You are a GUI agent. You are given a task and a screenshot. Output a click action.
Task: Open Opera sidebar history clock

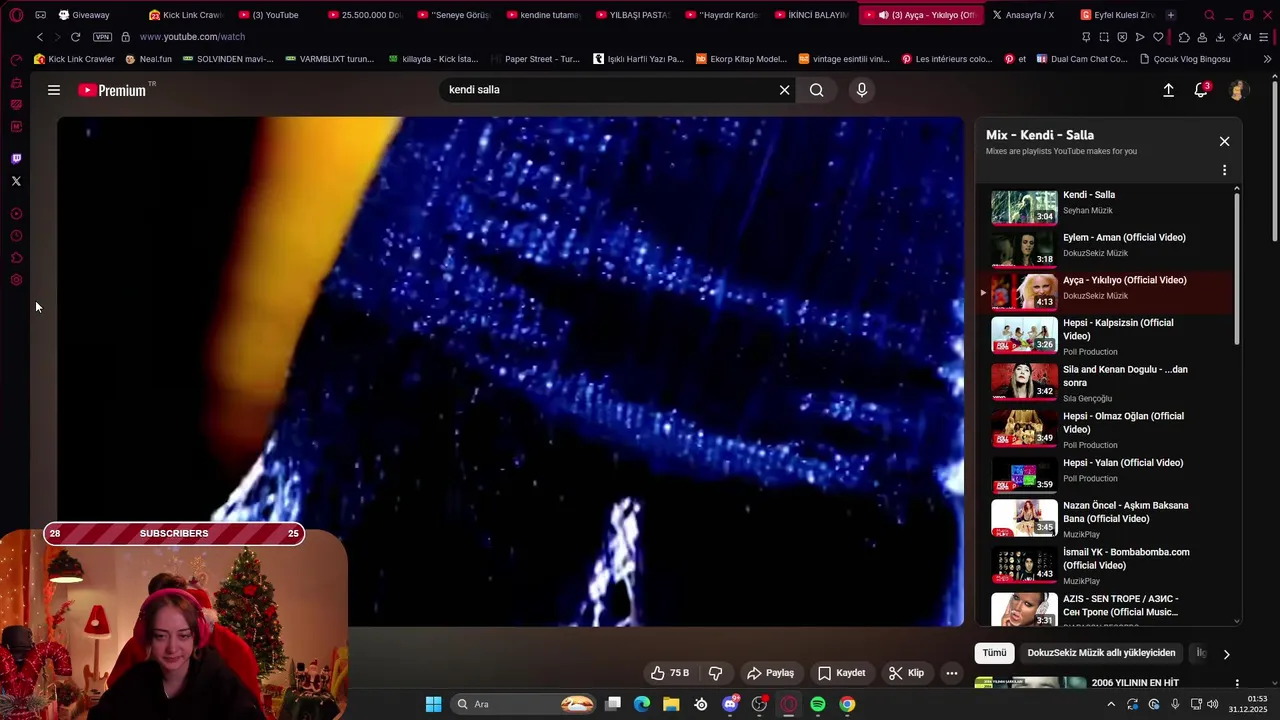16,236
